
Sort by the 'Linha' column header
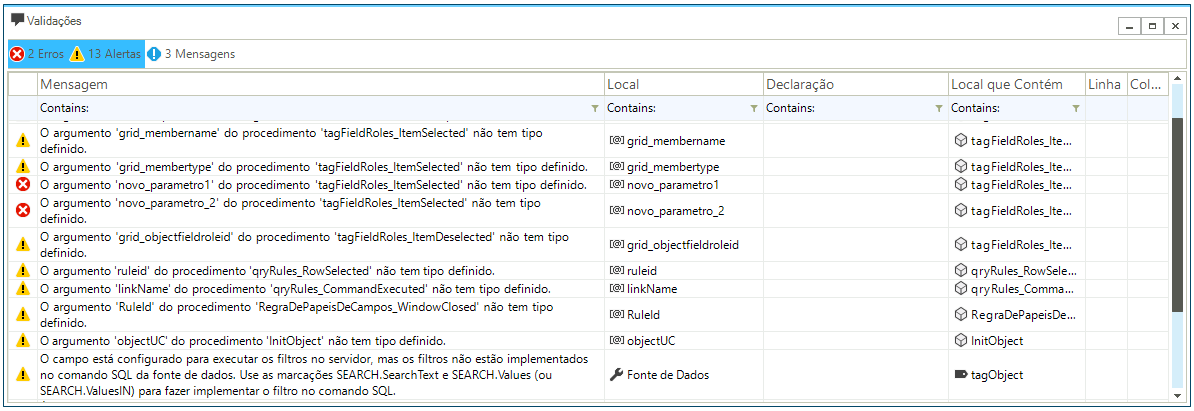1104,85
